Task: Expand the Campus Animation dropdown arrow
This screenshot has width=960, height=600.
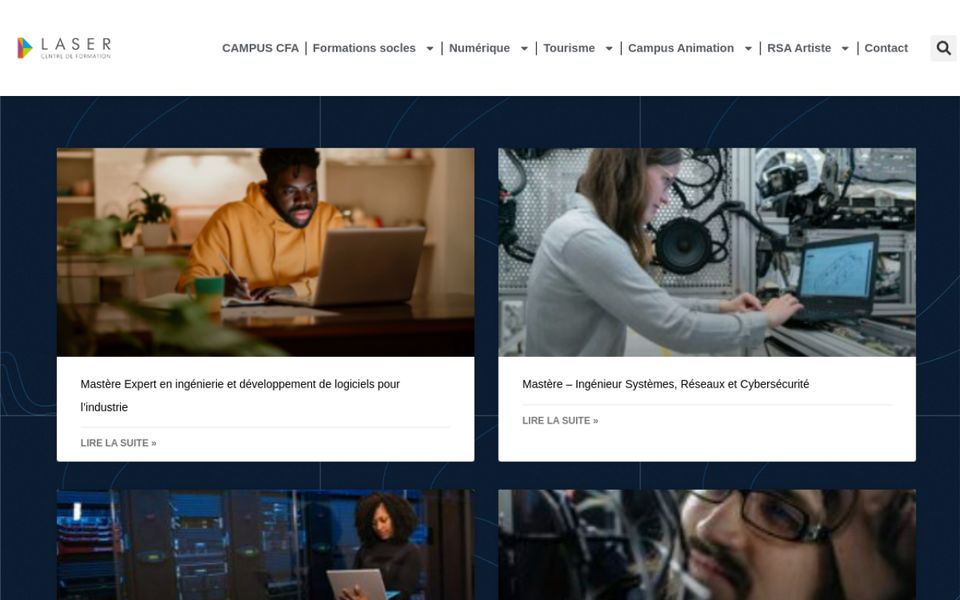Action: (x=748, y=48)
